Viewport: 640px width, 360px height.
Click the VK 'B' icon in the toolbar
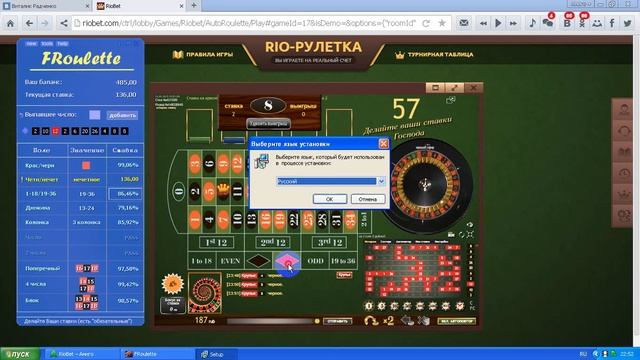pos(567,23)
